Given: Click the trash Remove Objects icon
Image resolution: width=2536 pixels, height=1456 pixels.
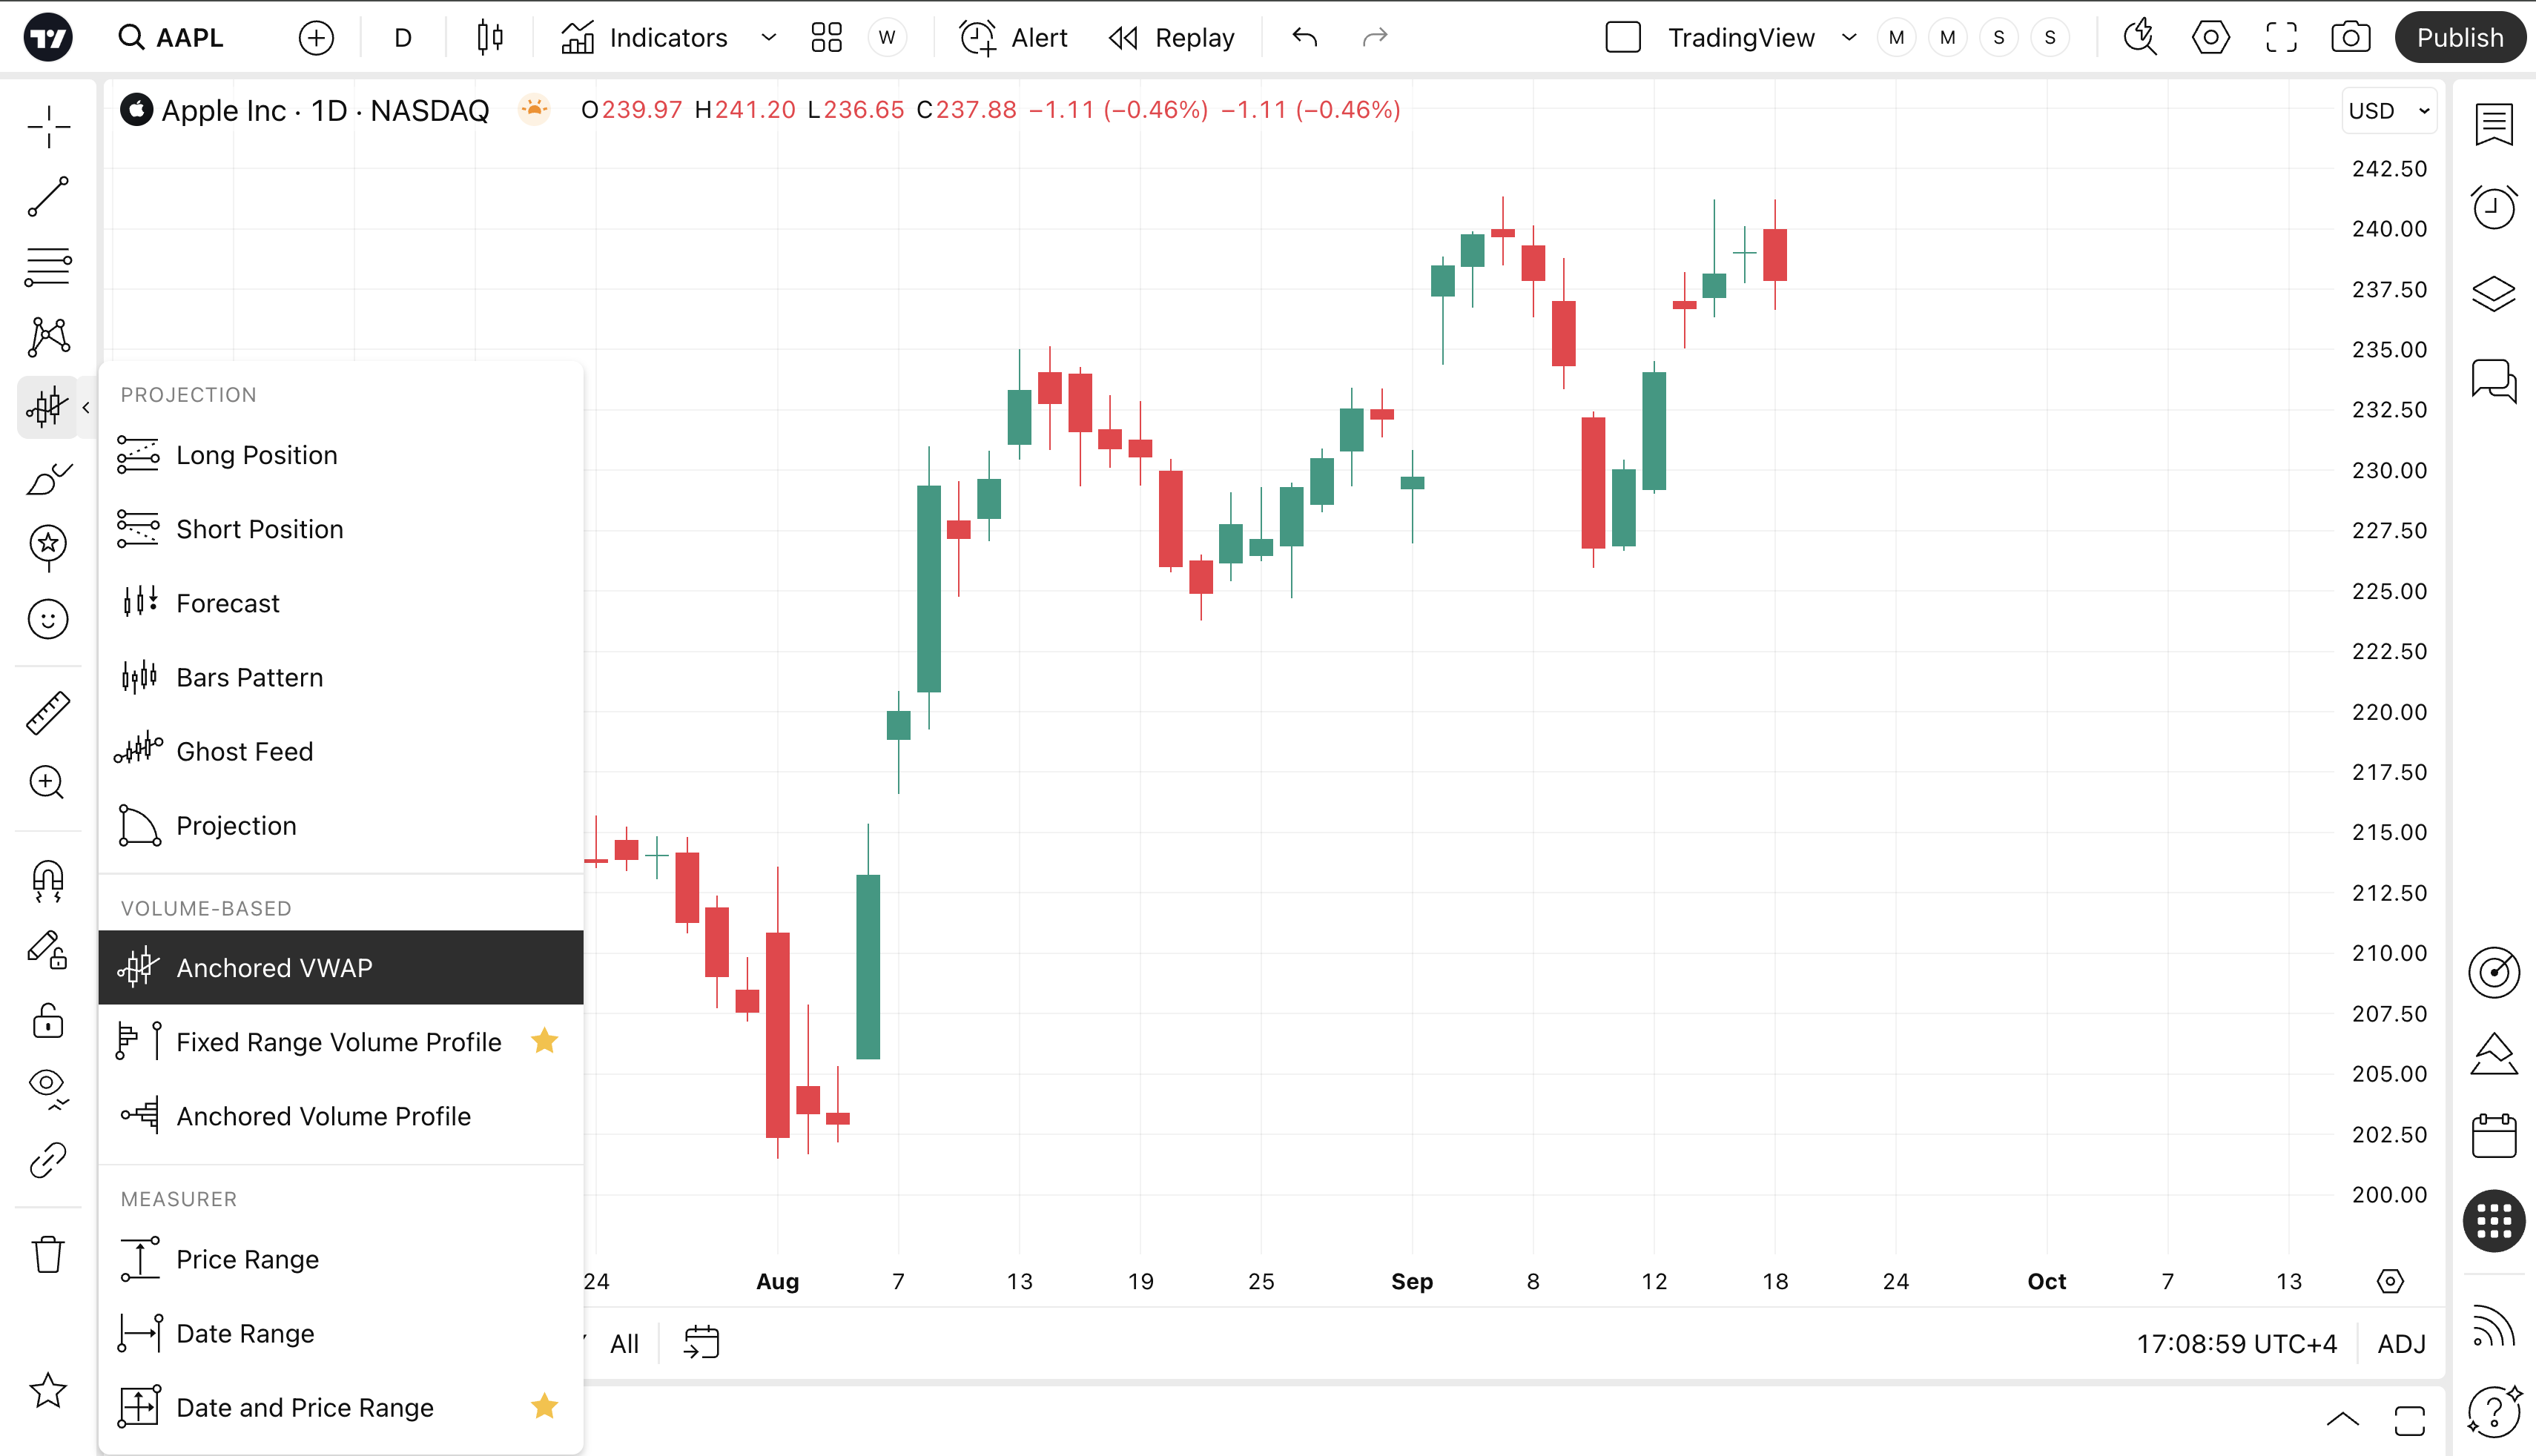Looking at the screenshot, I should coord(48,1254).
